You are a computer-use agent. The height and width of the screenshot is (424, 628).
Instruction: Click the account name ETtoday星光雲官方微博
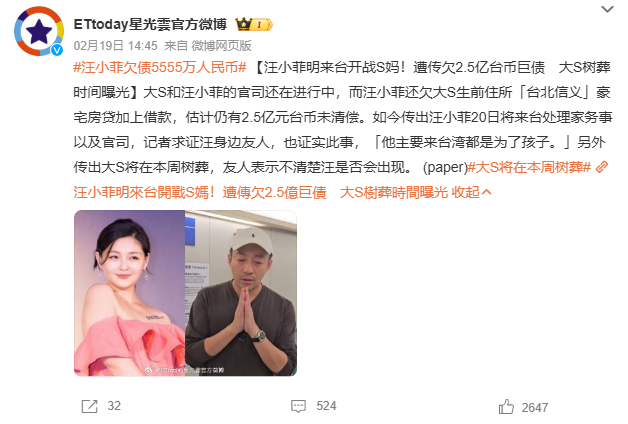coord(150,24)
